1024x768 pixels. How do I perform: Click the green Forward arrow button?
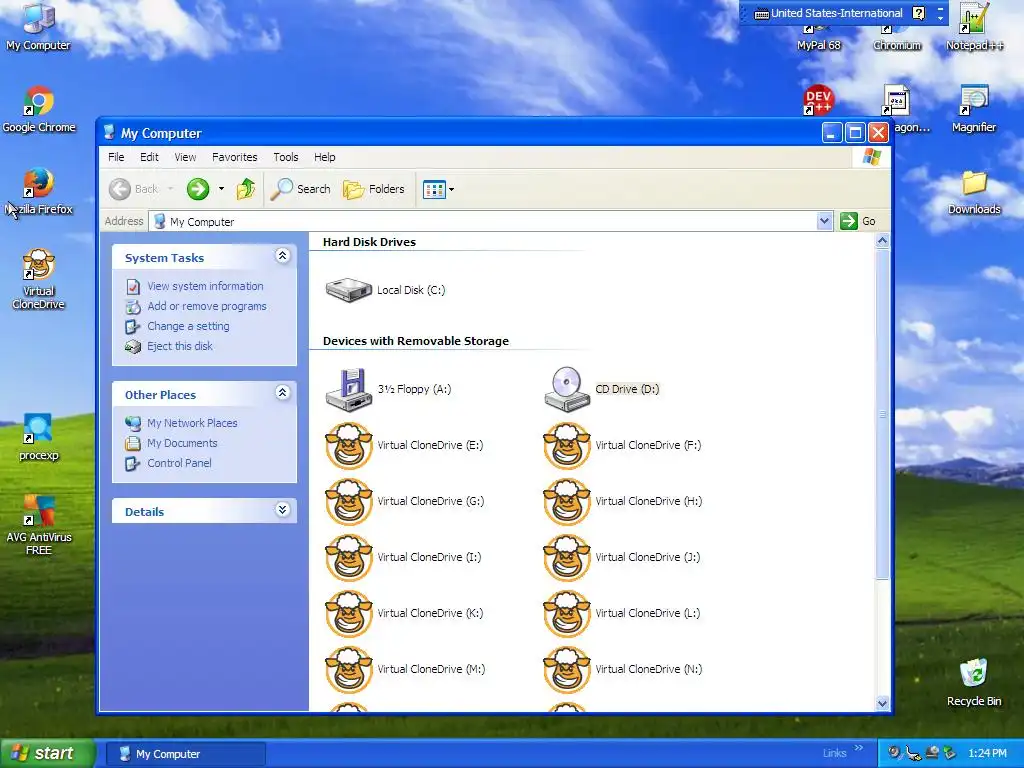coord(197,189)
